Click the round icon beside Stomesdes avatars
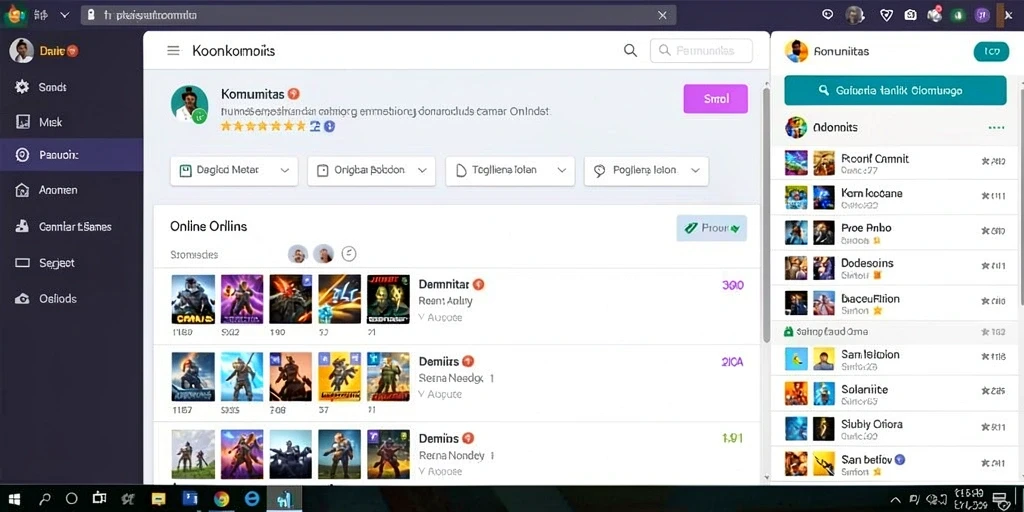The height and width of the screenshot is (512, 1024). point(349,254)
